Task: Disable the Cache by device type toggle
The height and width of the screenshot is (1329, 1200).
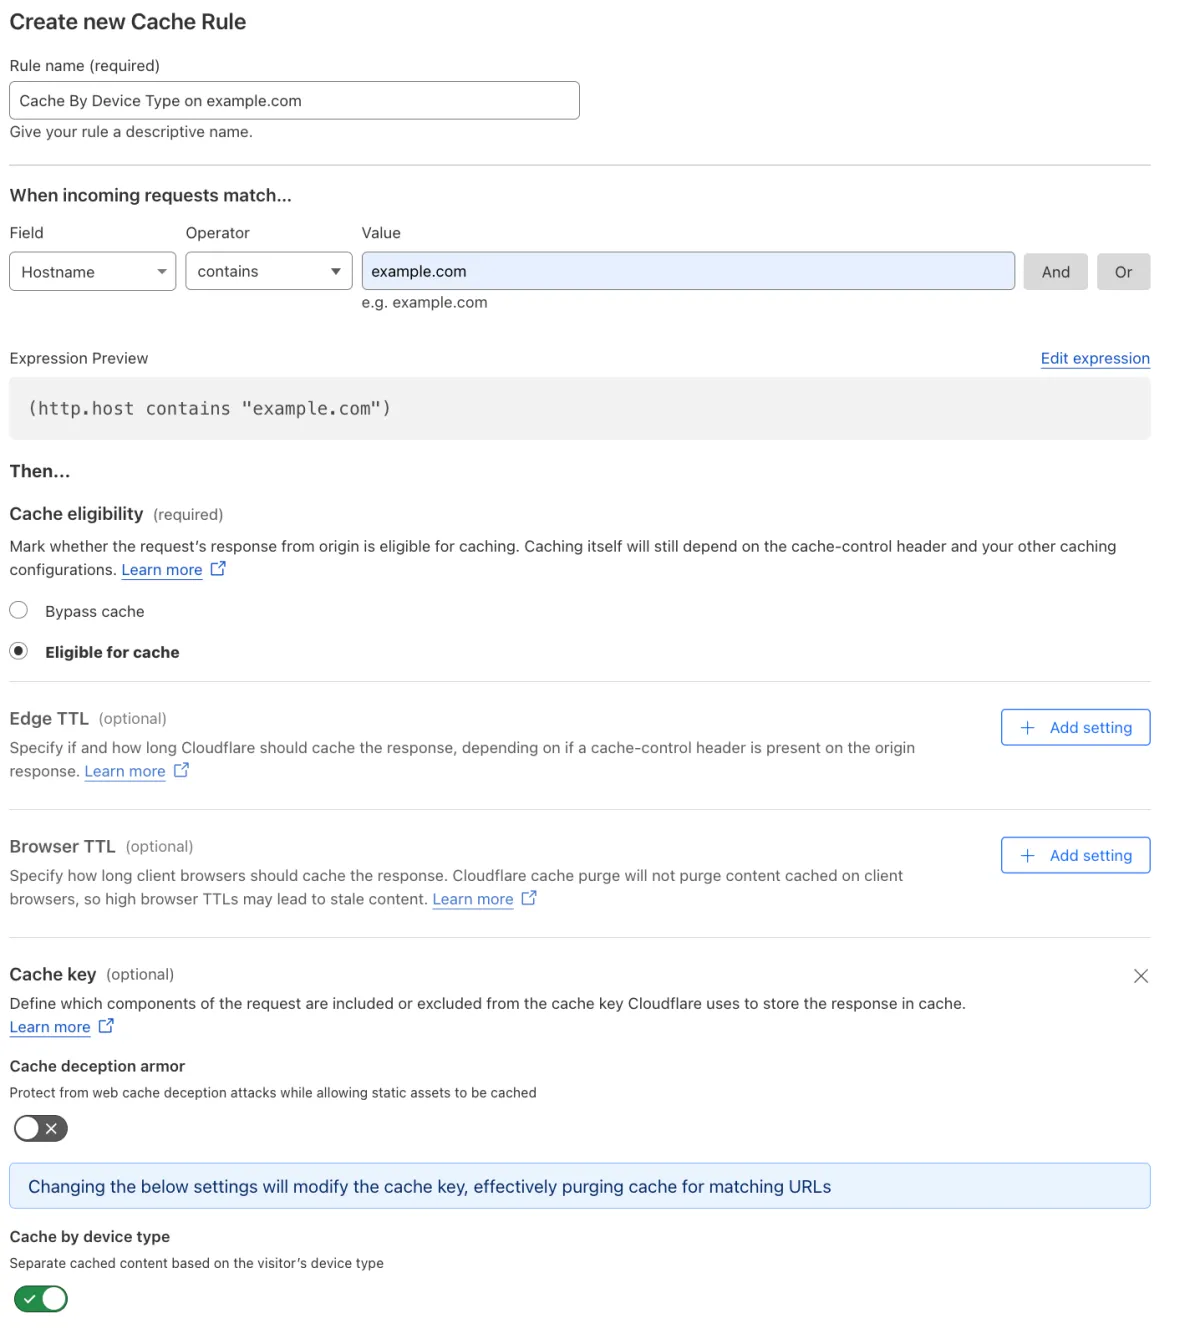Action: pos(41,1299)
